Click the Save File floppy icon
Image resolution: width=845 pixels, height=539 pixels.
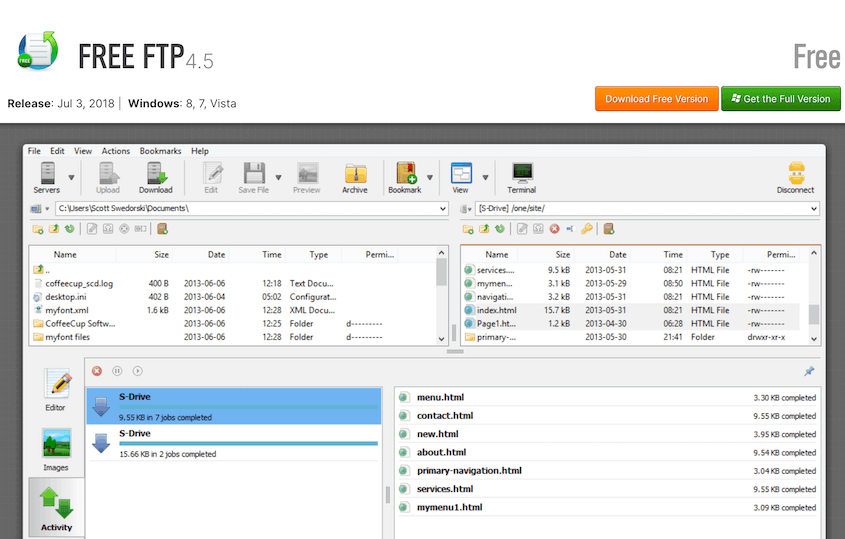pyautogui.click(x=254, y=178)
